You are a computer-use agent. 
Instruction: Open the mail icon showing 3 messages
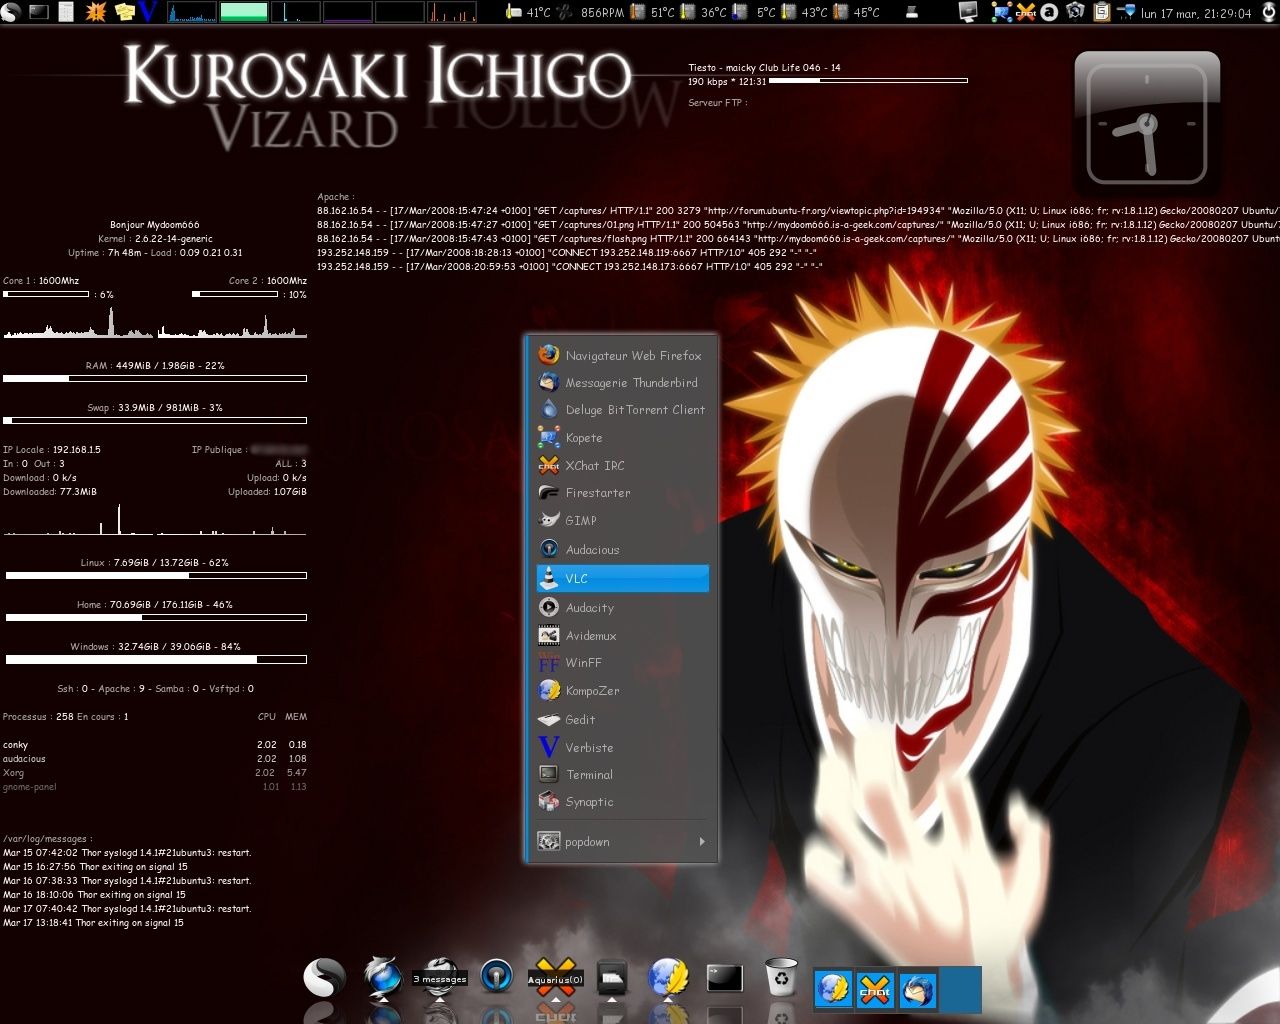click(x=439, y=976)
